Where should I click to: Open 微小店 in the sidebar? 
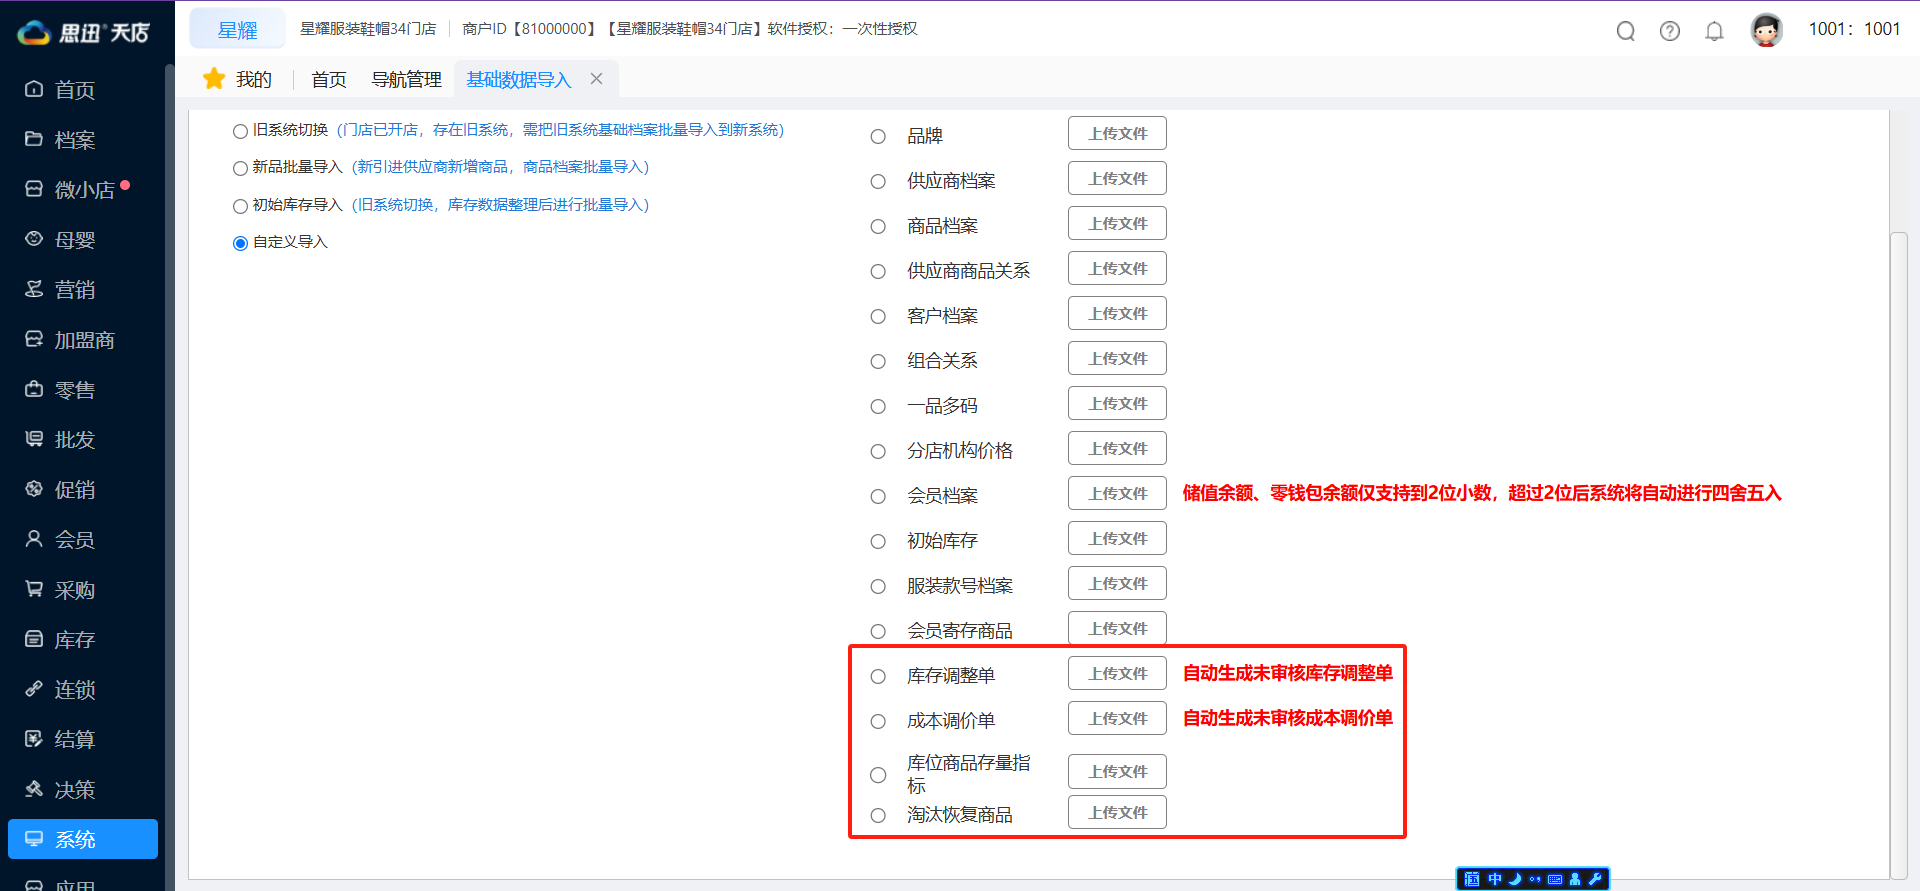click(84, 190)
